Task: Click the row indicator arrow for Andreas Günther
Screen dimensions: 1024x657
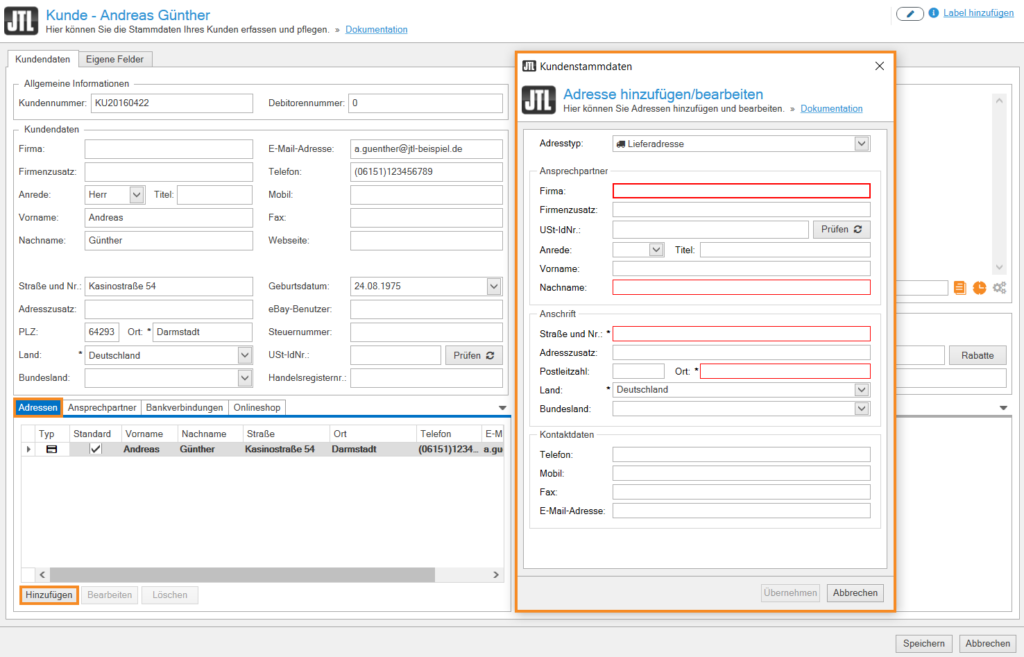Action: tap(28, 450)
